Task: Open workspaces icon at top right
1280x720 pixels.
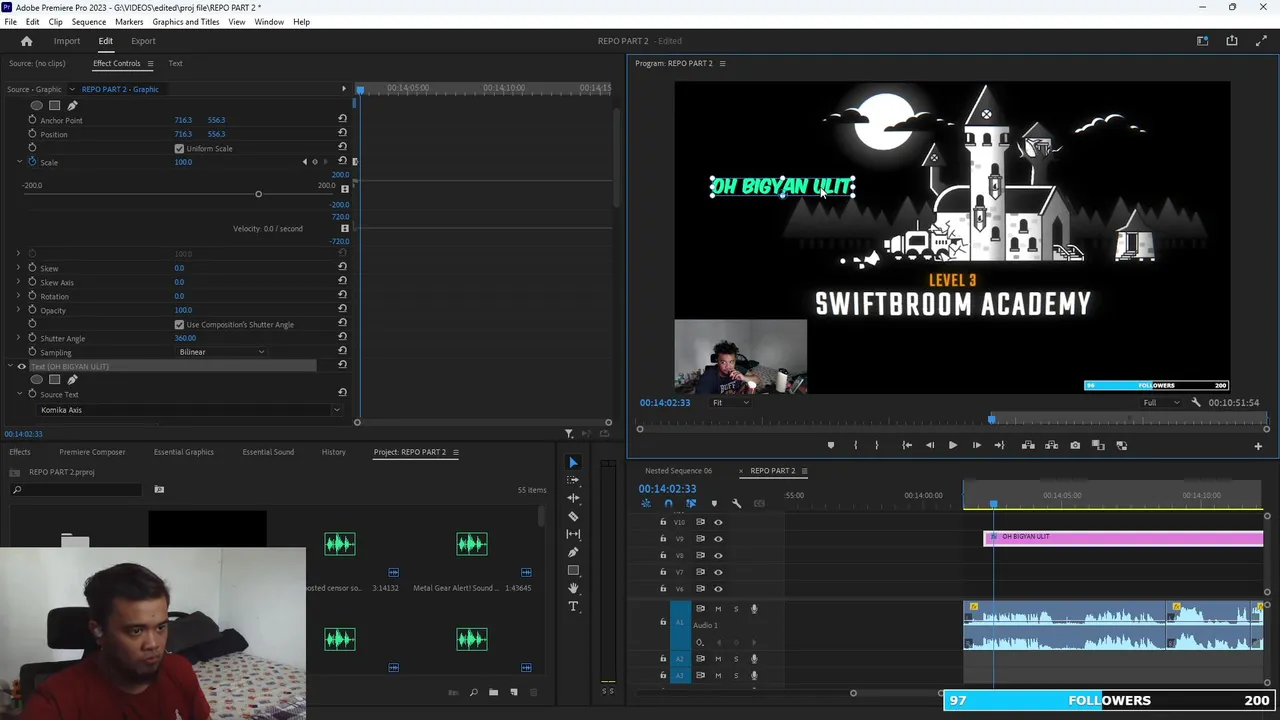Action: pos(1202,41)
